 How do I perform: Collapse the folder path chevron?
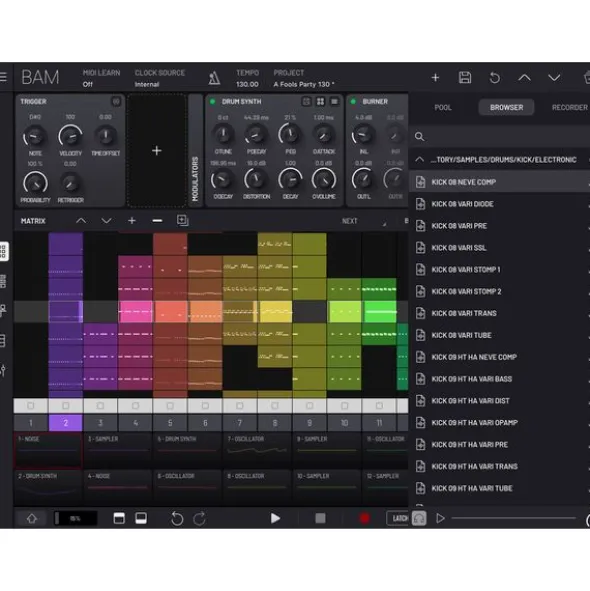[x=419, y=159]
